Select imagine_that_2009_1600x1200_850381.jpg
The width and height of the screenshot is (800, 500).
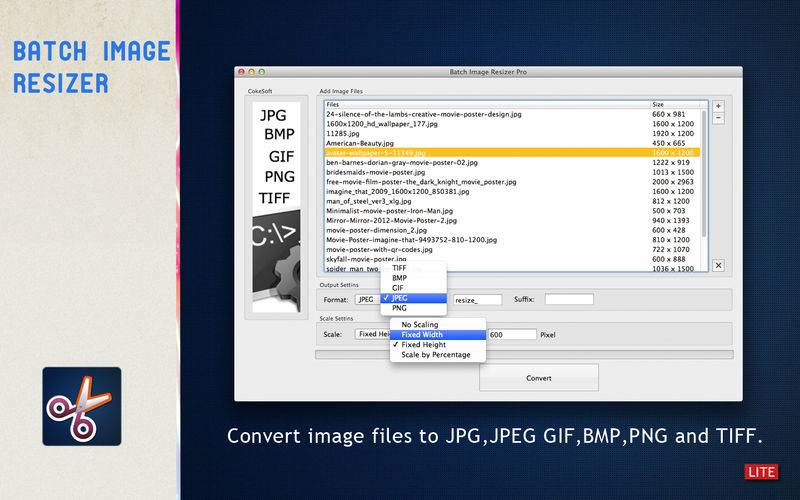click(512, 192)
